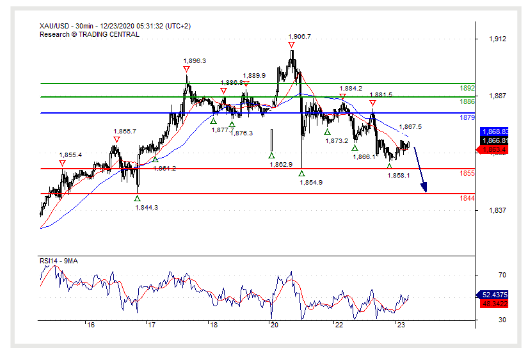Select the 1,873.2 price label

337,141
